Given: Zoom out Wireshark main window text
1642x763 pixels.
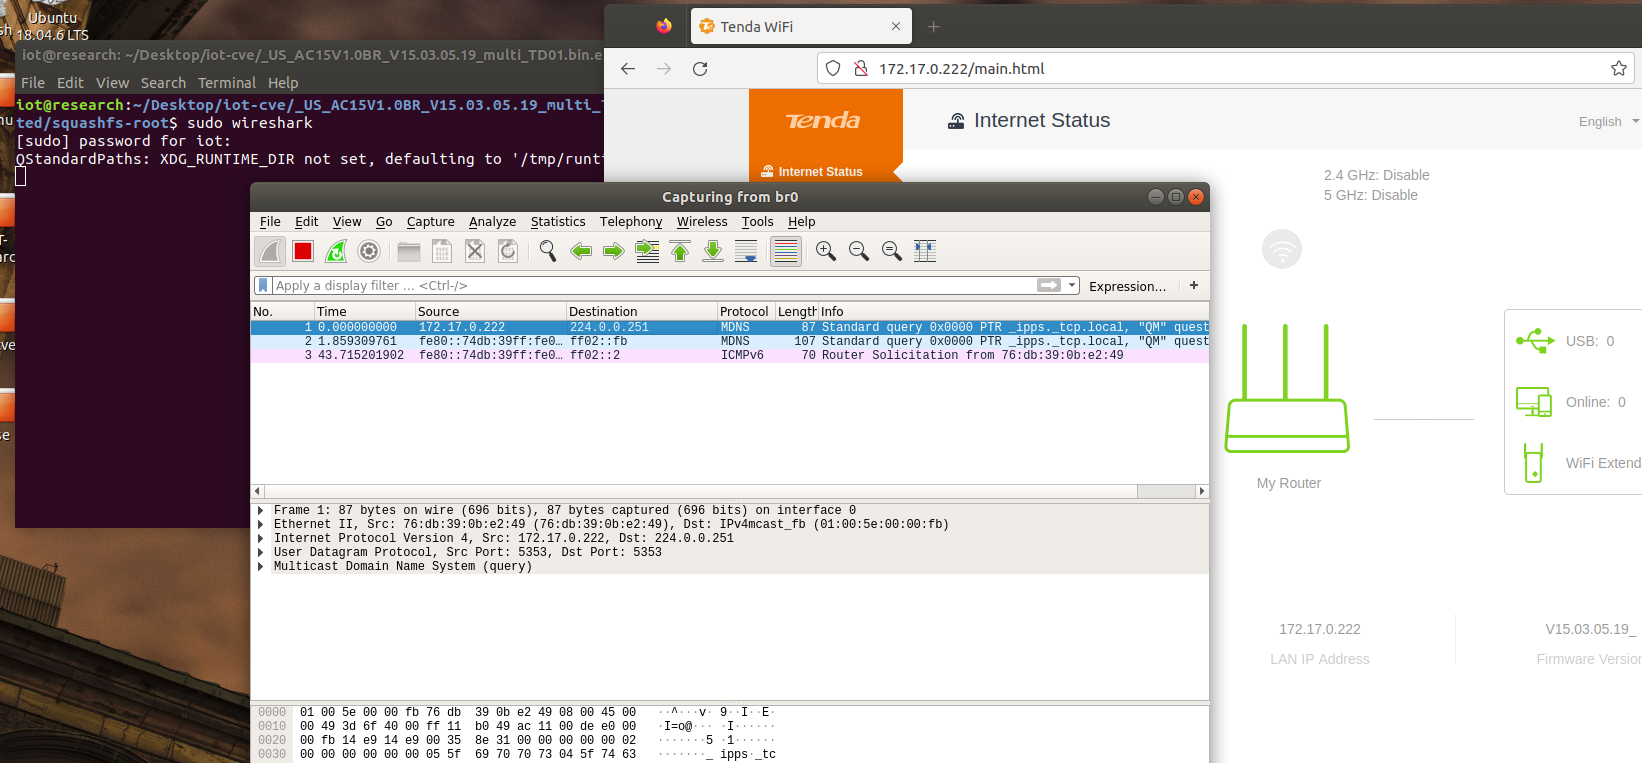Looking at the screenshot, I should click(859, 251).
